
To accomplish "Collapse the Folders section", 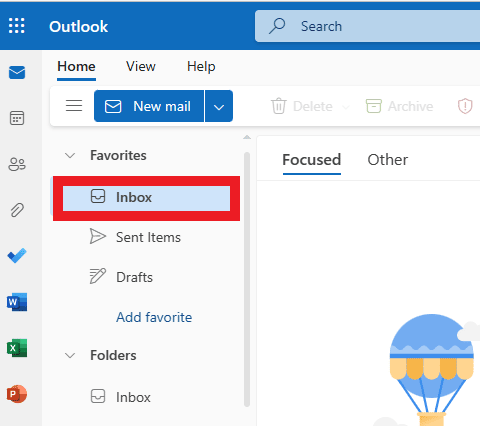I will (x=70, y=355).
